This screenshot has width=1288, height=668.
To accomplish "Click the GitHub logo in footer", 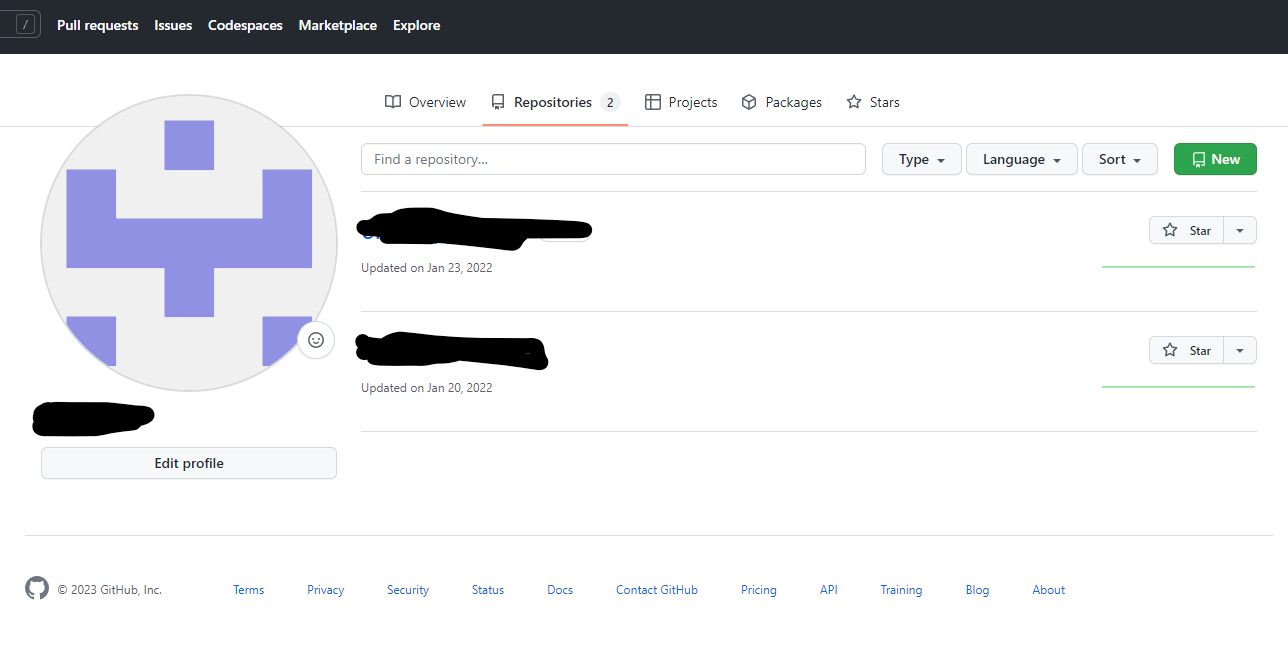I will [37, 588].
